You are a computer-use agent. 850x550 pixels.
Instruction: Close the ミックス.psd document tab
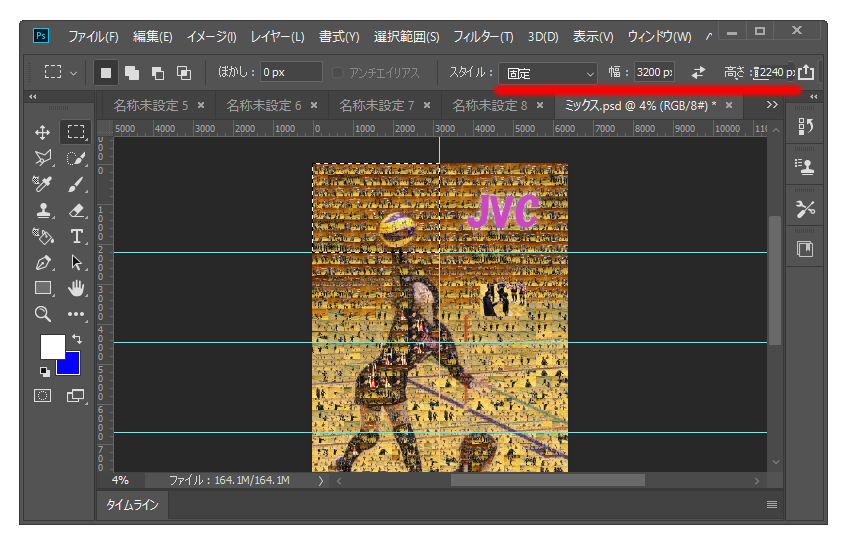729,106
